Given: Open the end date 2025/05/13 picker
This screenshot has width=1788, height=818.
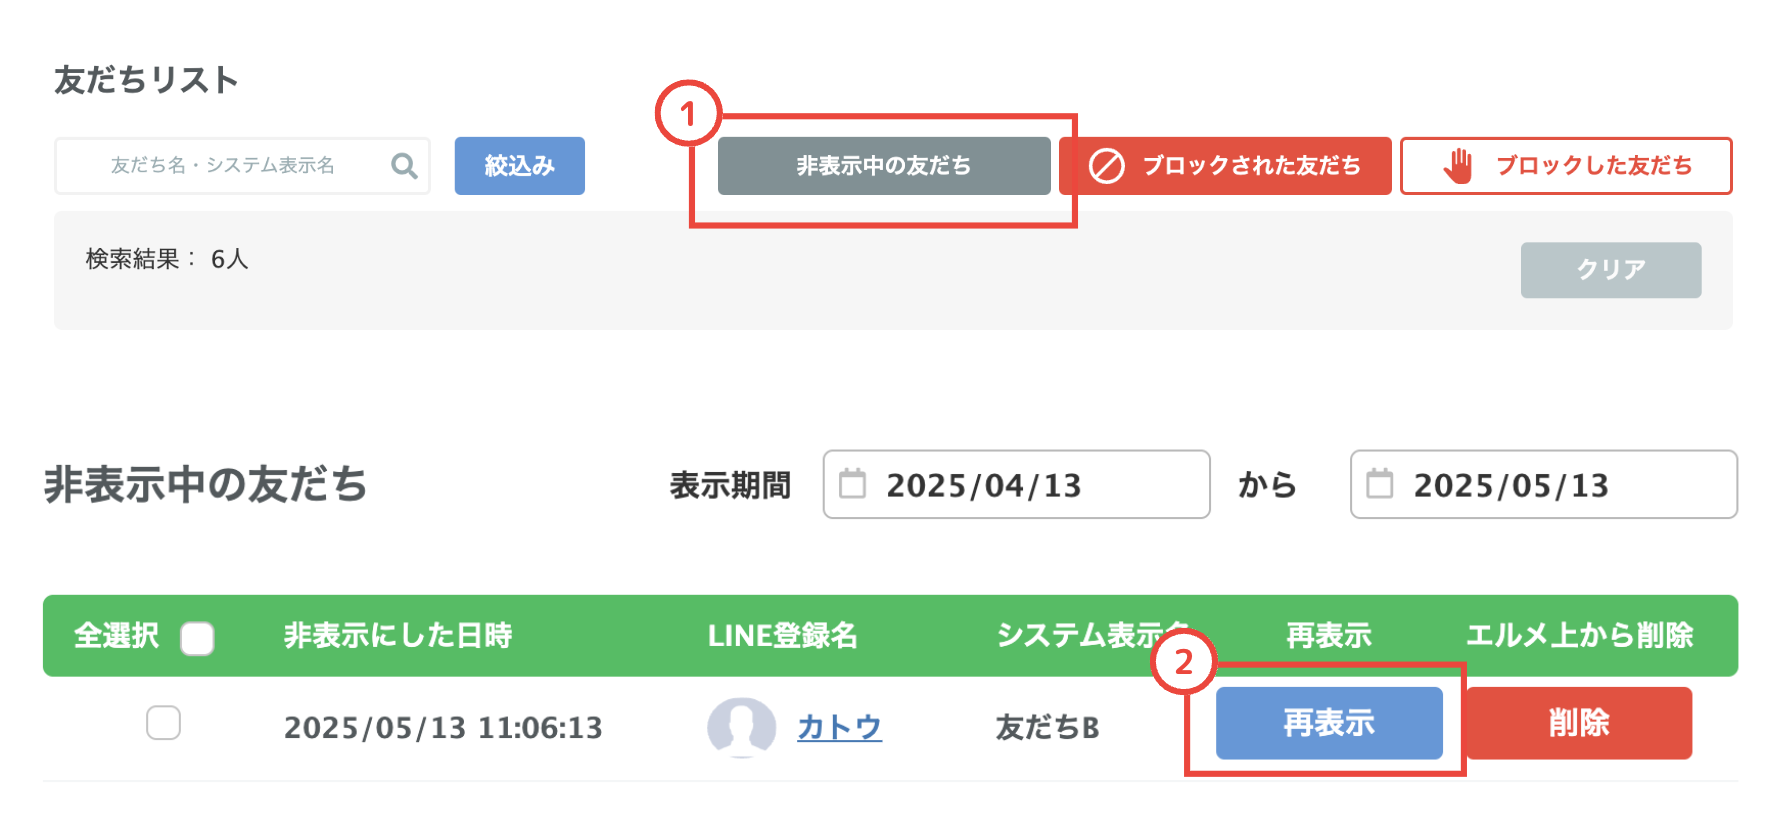Looking at the screenshot, I should [1543, 484].
